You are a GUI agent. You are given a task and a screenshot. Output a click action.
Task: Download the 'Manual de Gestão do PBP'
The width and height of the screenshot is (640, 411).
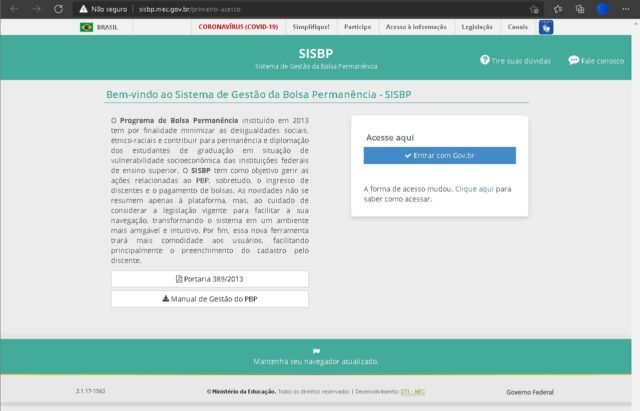coord(210,299)
